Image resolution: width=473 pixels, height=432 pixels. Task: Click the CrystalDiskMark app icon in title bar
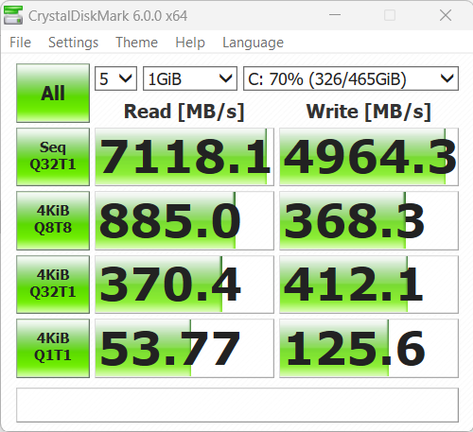coord(13,15)
